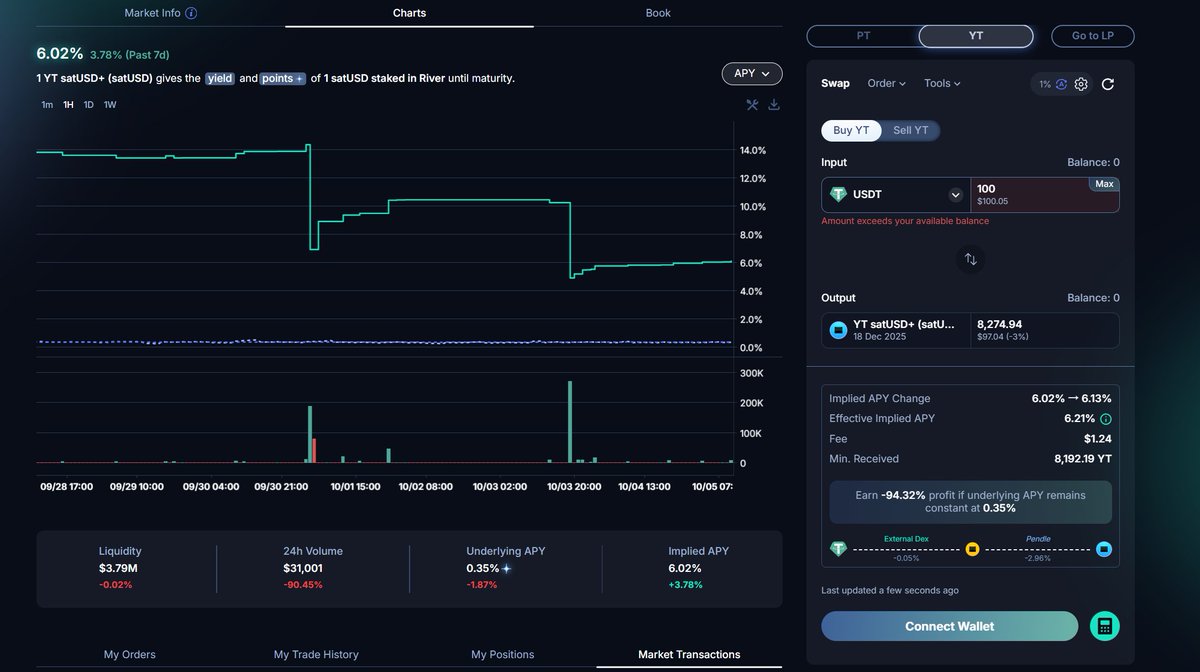Click the Go to LP button
1200x672 pixels.
click(1092, 36)
